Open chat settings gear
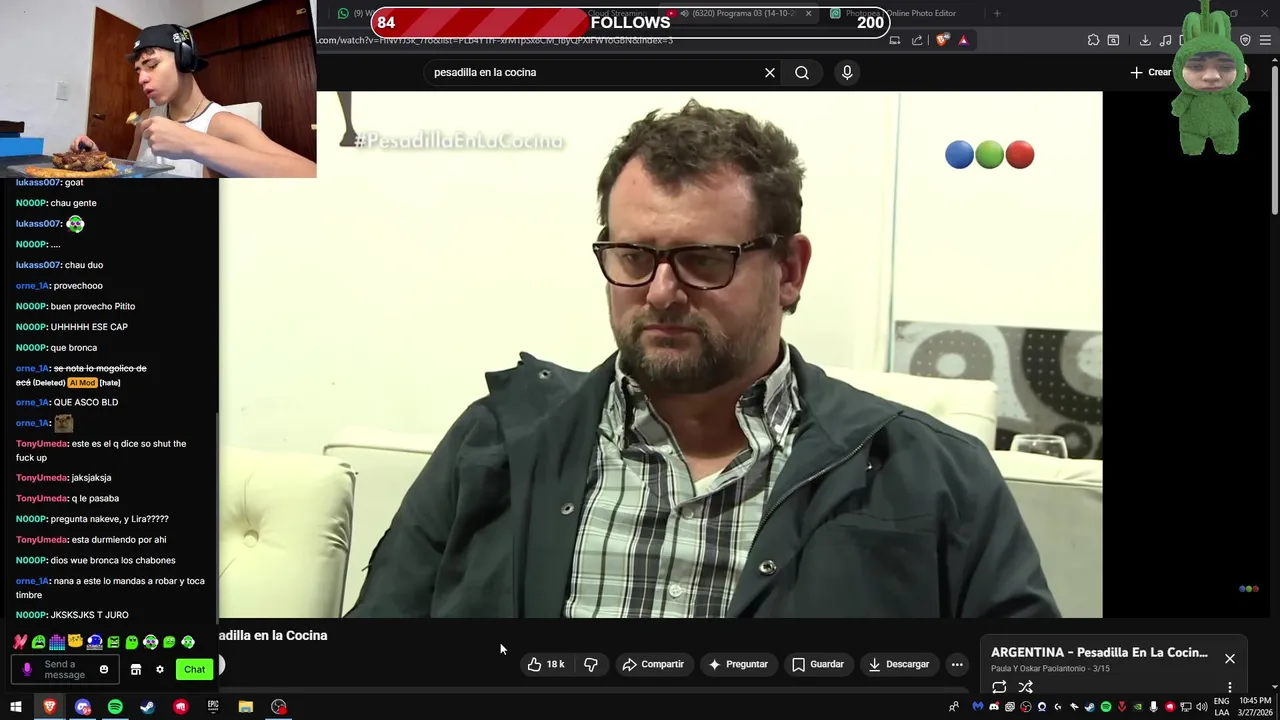This screenshot has height=720, width=1280. pyautogui.click(x=159, y=669)
